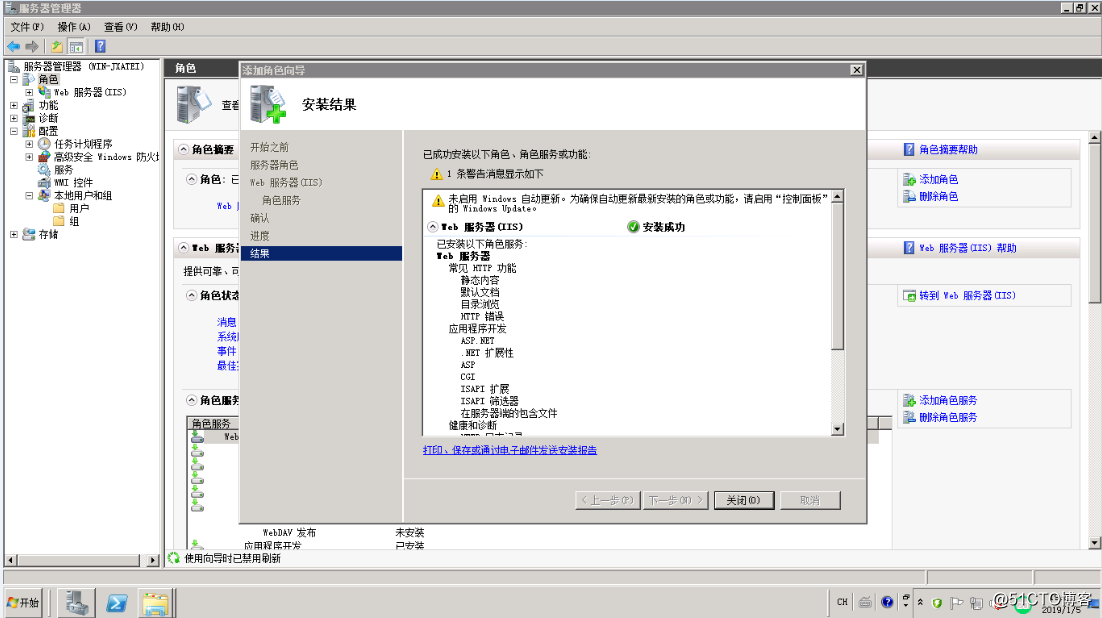Click the 关闭(O) button in wizard
1102x618 pixels.
[744, 500]
